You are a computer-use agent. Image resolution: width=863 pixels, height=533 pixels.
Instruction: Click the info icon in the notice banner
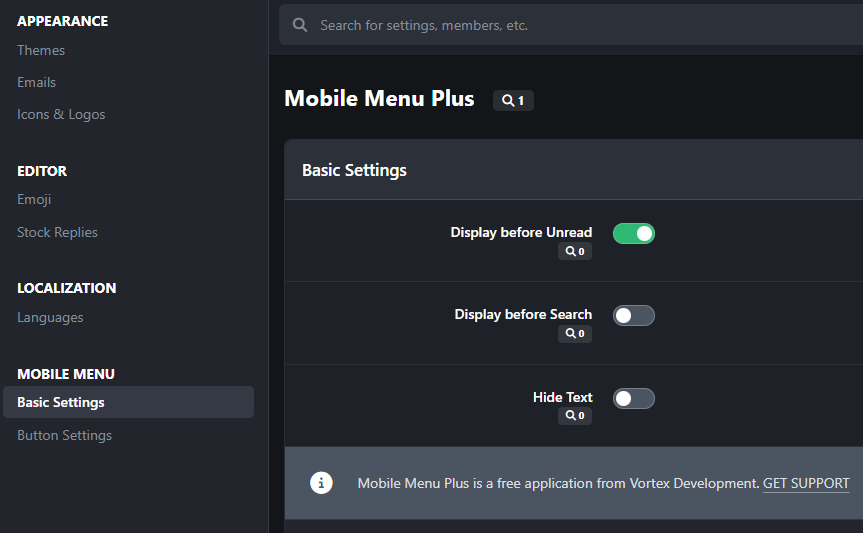321,483
